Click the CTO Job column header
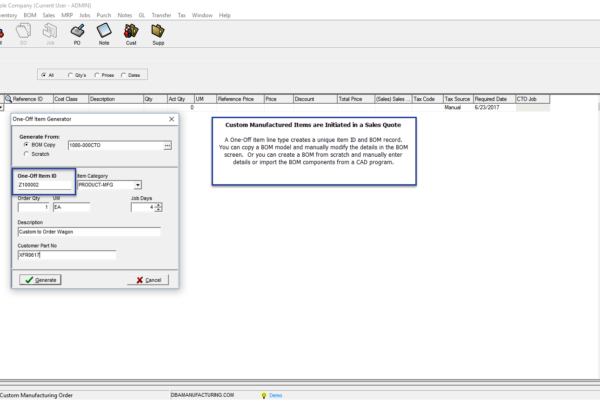The image size is (600, 400). pyautogui.click(x=533, y=99)
